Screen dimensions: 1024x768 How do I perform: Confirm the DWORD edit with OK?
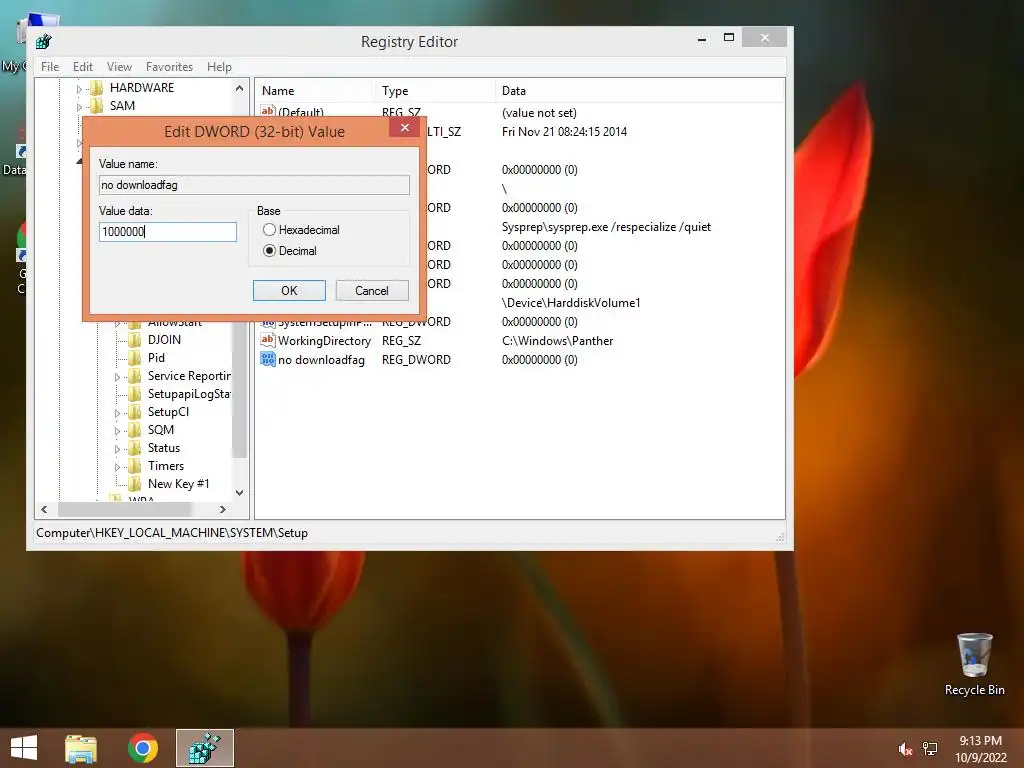tap(289, 291)
